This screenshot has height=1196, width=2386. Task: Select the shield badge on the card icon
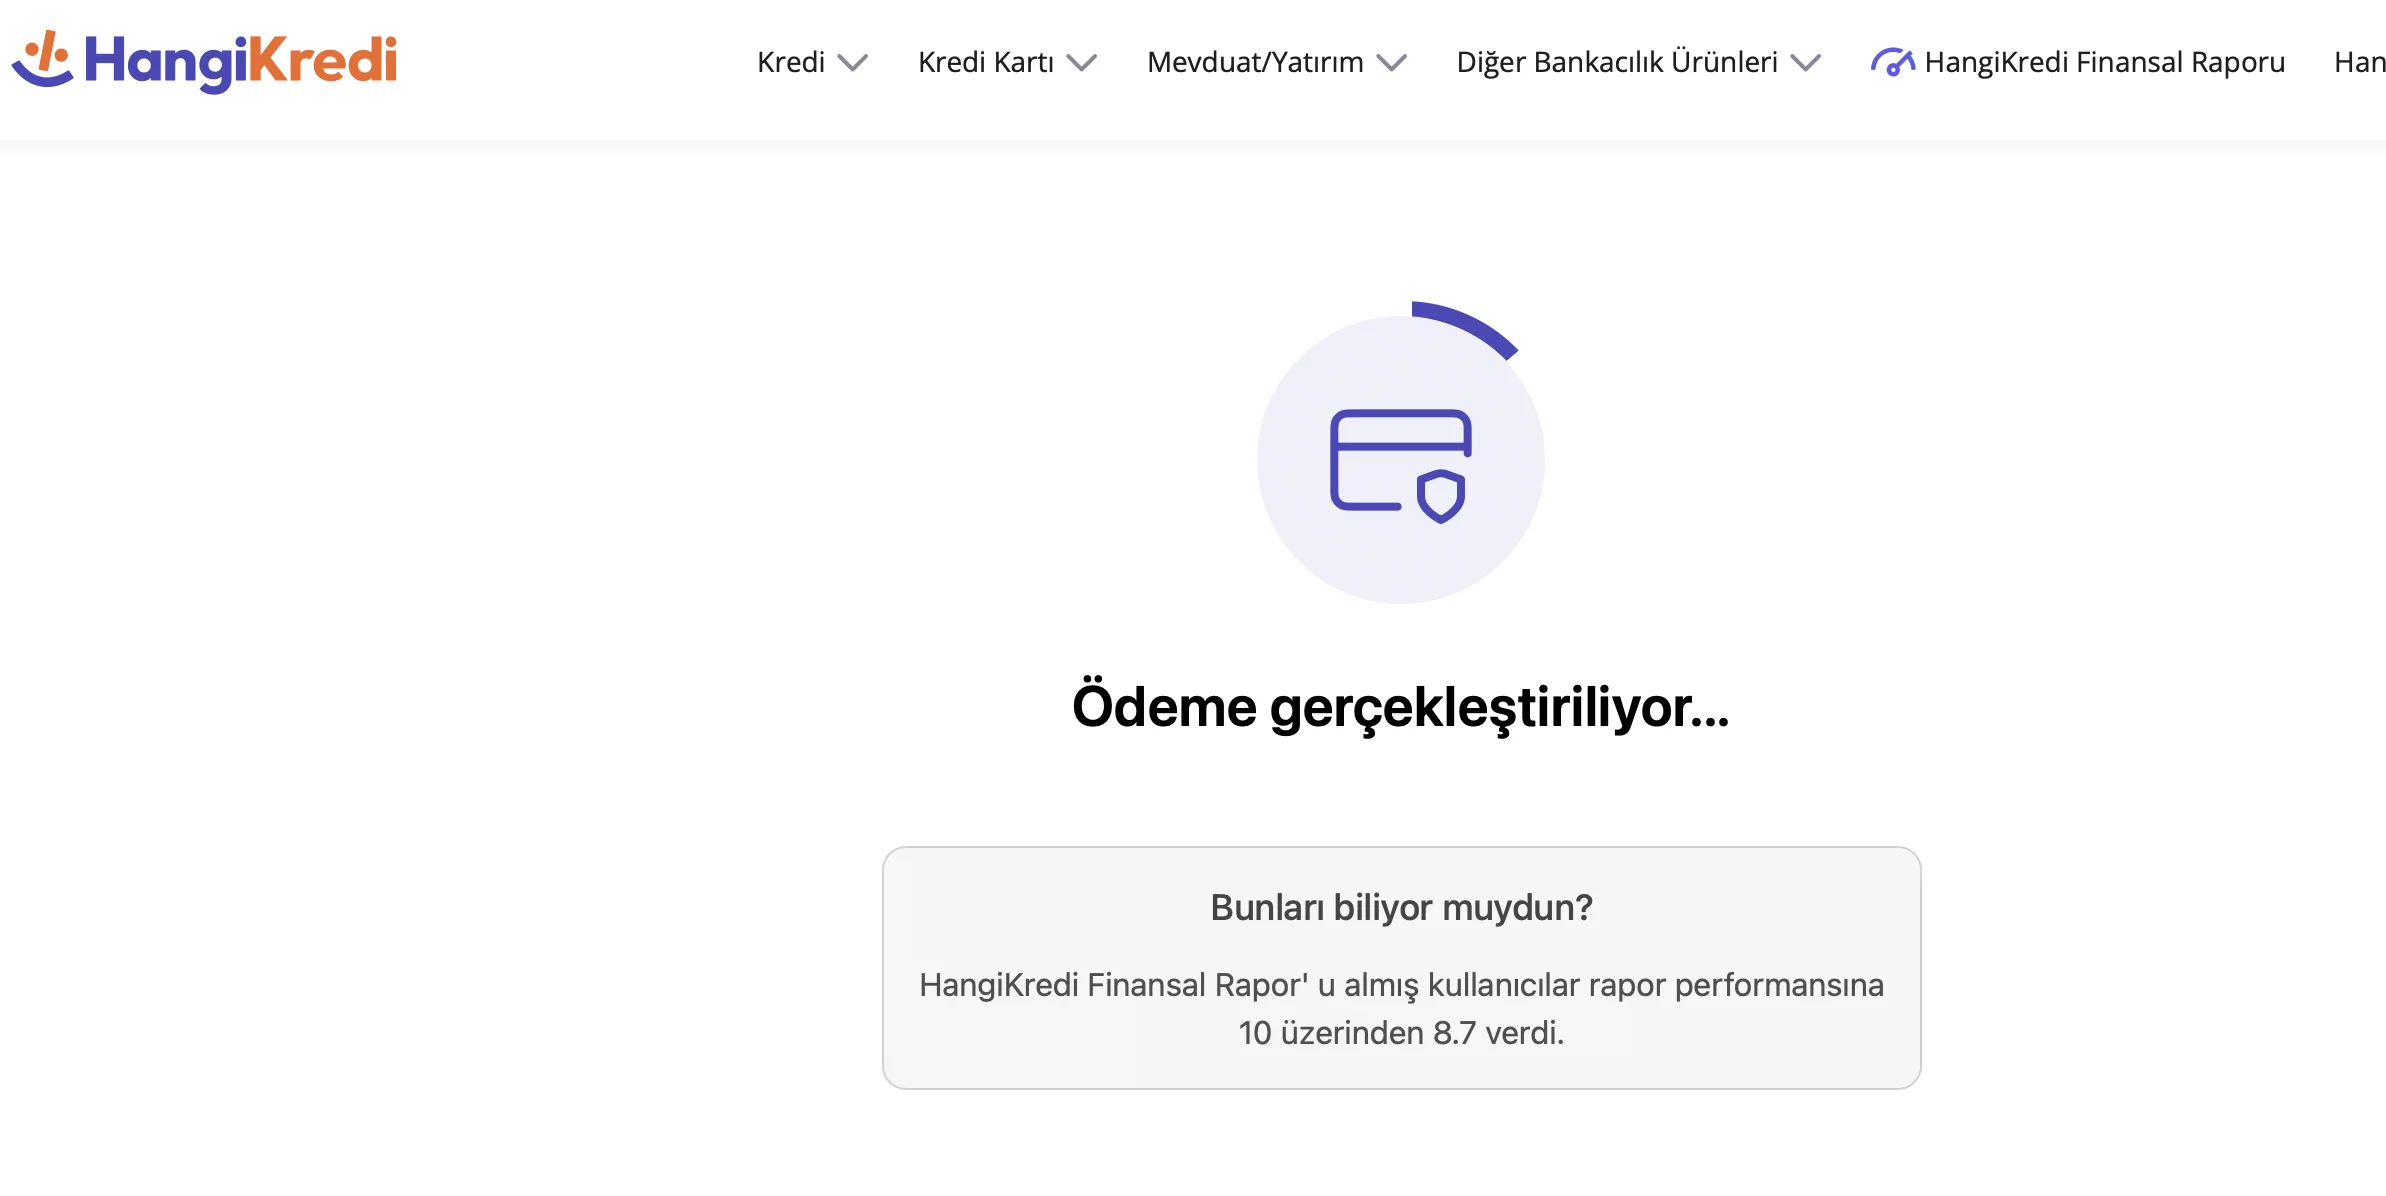click(x=1442, y=495)
